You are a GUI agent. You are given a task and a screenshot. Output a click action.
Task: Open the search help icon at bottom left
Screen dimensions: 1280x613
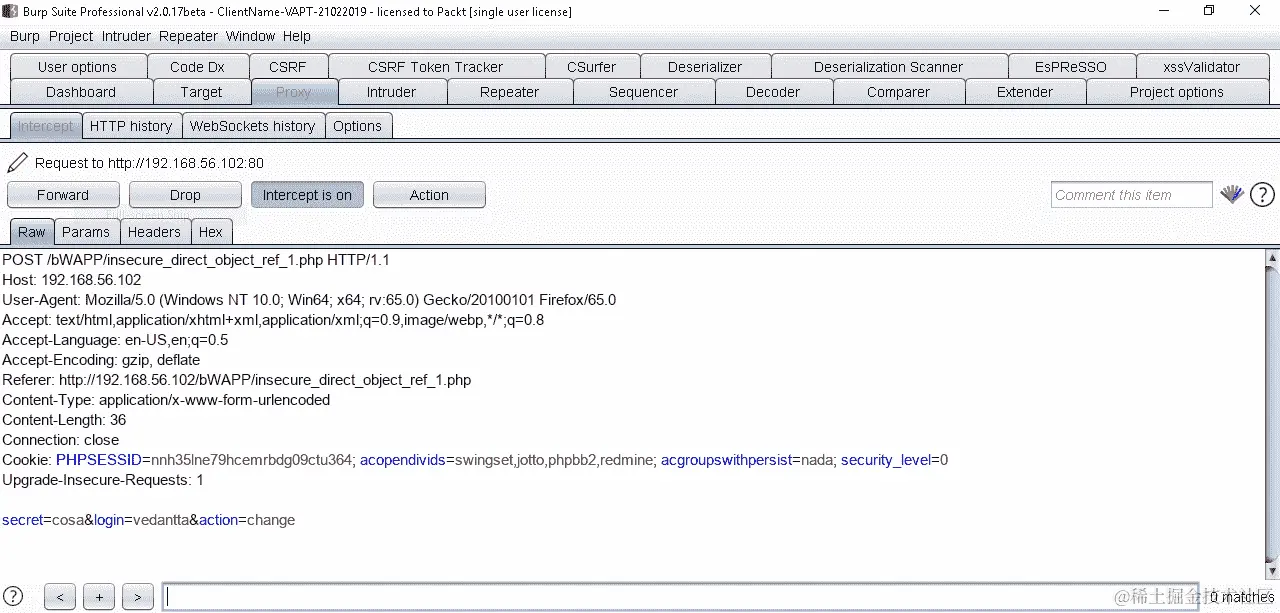(x=14, y=596)
